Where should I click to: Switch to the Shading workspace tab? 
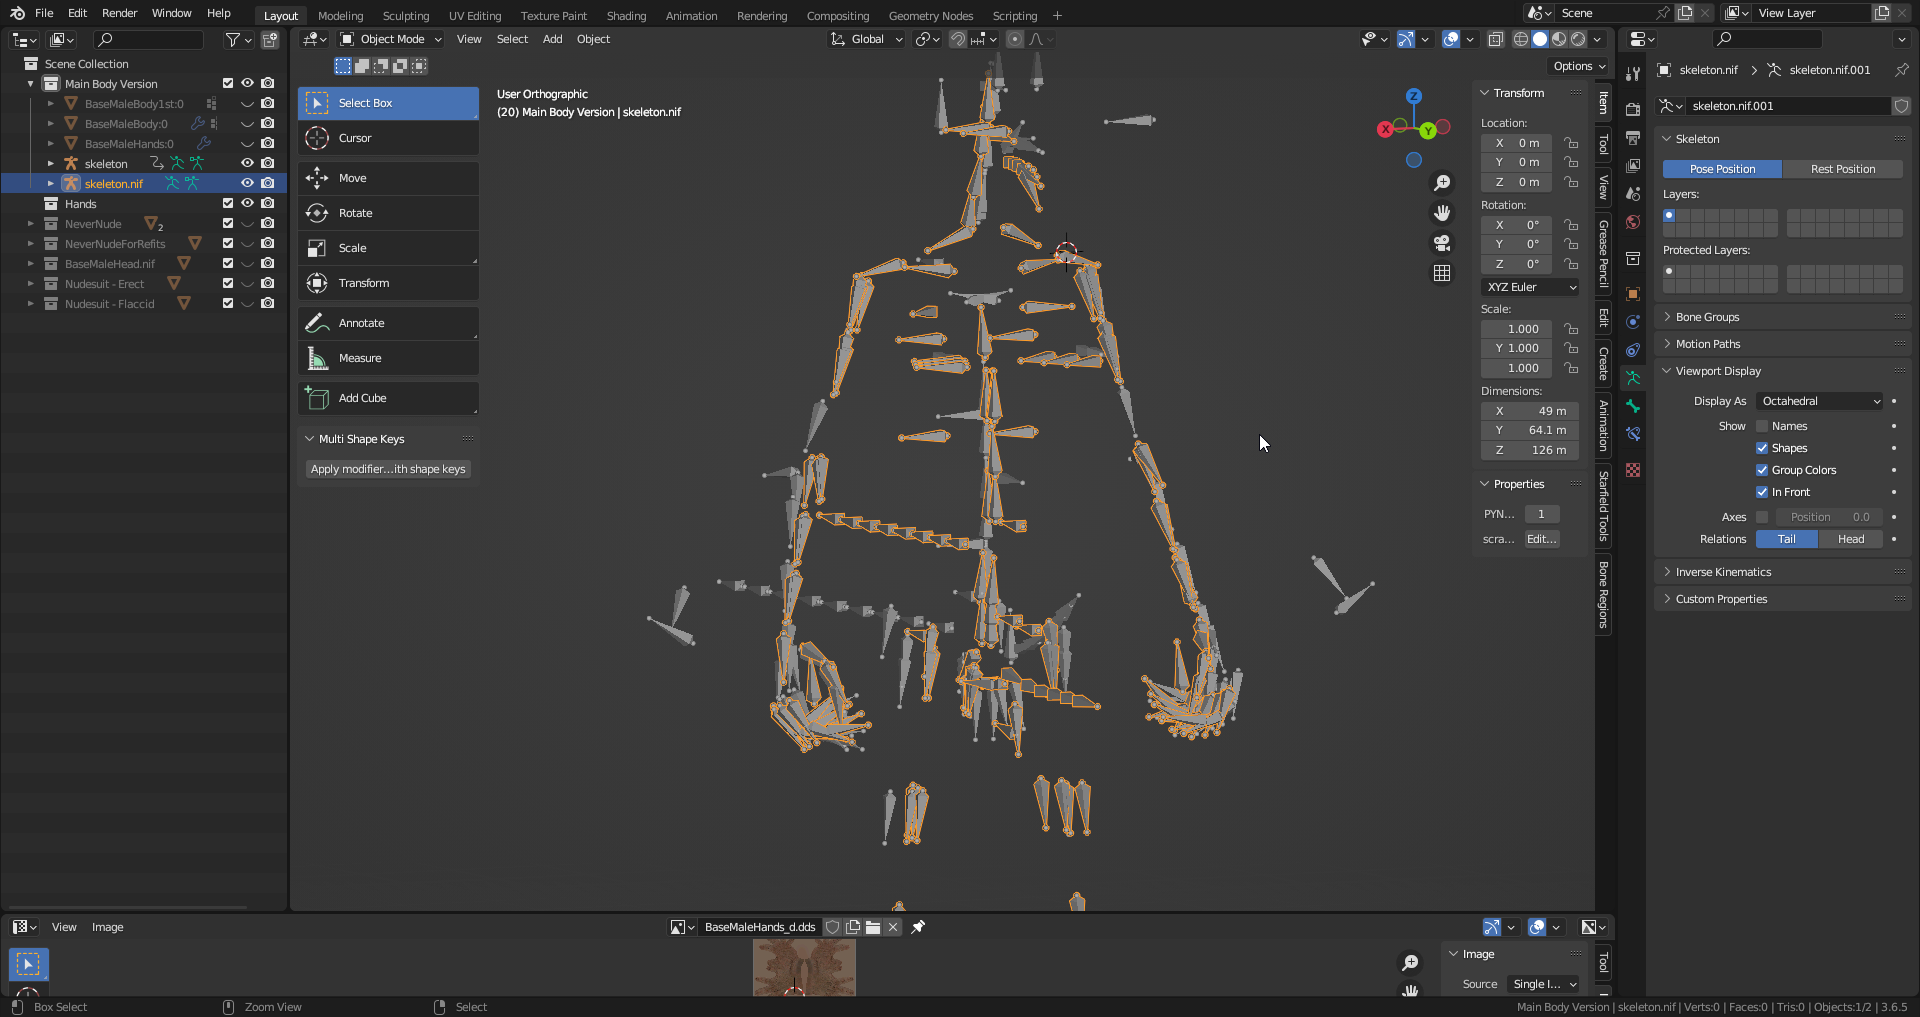tap(626, 15)
